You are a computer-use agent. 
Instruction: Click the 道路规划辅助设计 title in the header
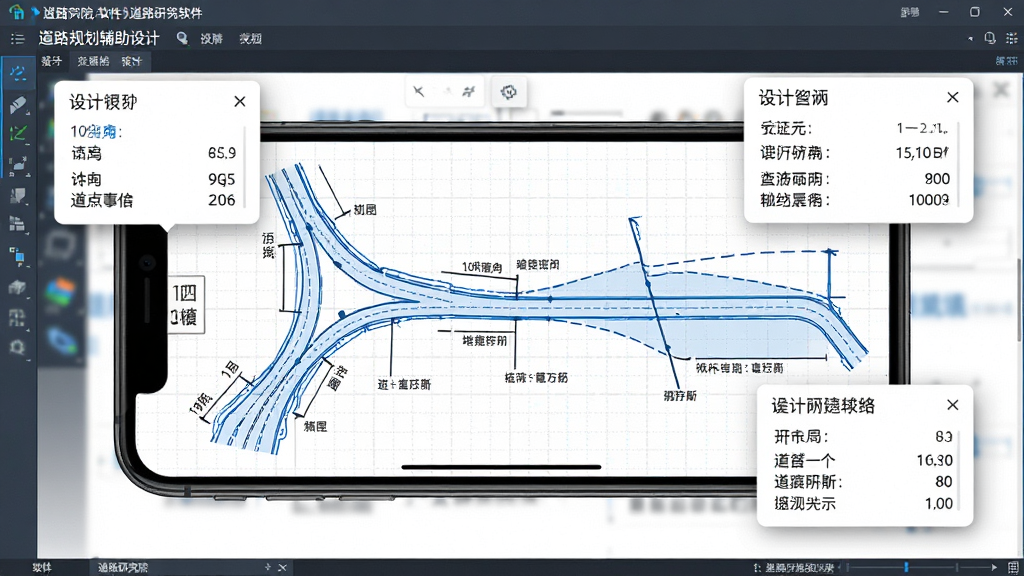[x=99, y=39]
